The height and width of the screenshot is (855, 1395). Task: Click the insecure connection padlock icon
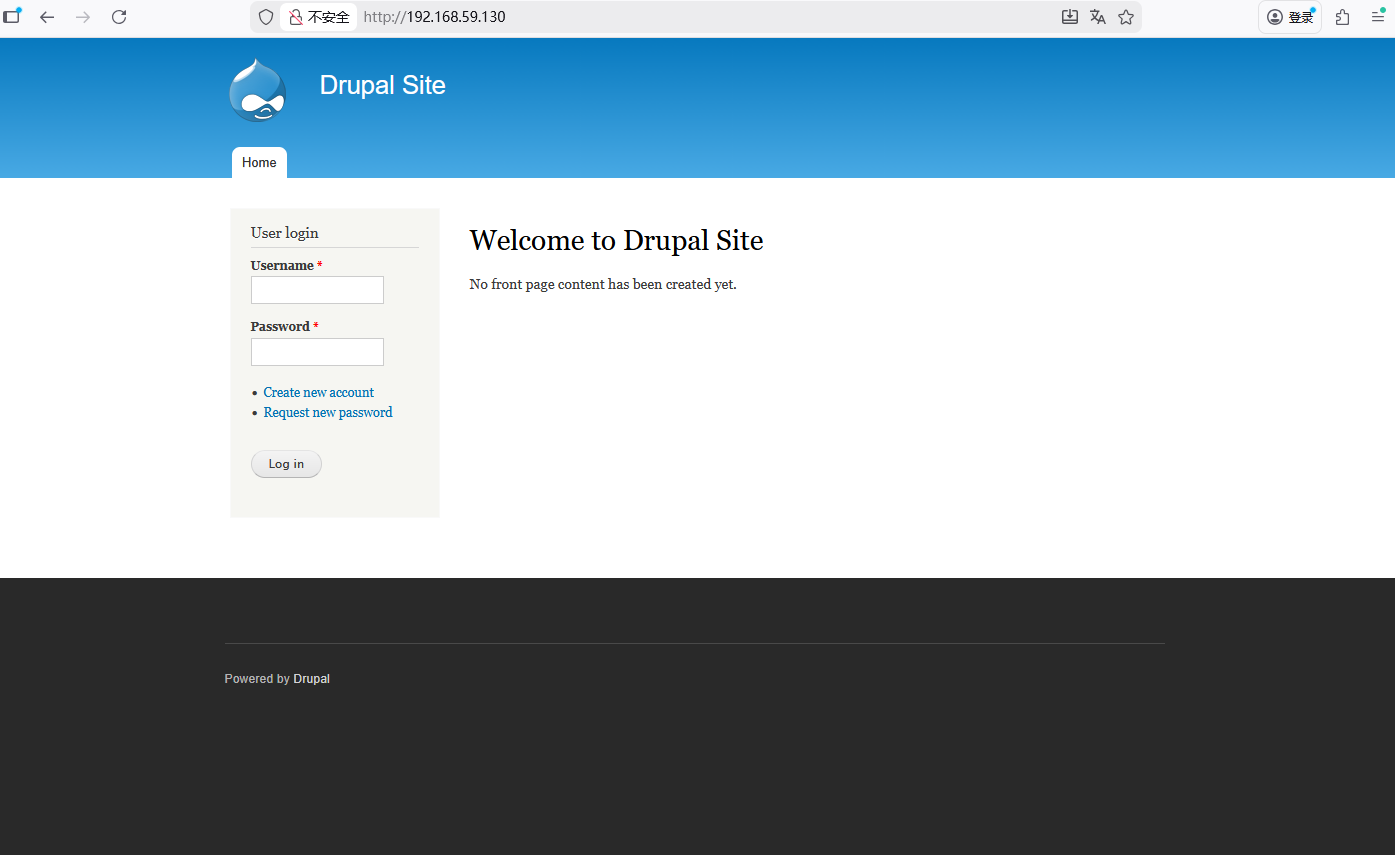coord(296,17)
